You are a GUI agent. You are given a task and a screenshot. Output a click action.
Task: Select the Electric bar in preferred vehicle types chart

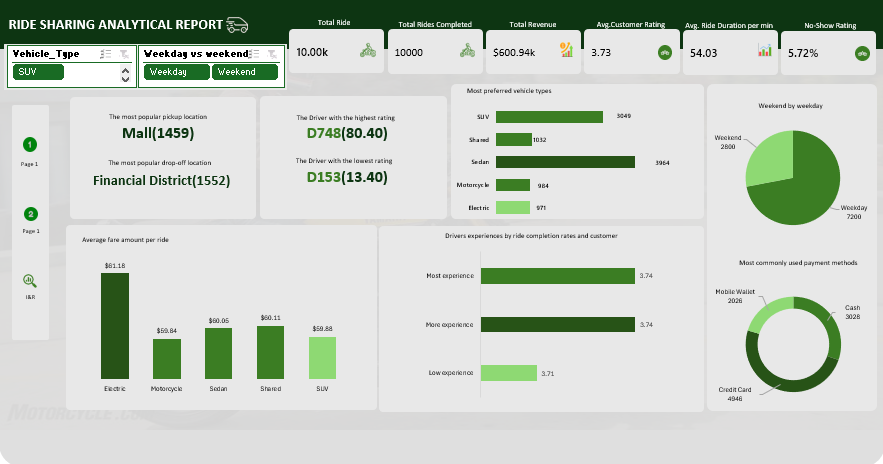(x=513, y=207)
